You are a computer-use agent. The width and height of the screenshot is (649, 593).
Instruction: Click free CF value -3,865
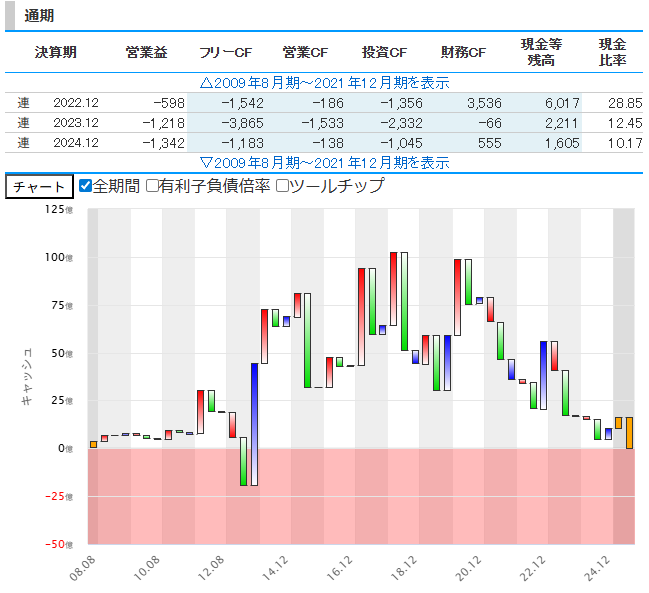click(243, 123)
